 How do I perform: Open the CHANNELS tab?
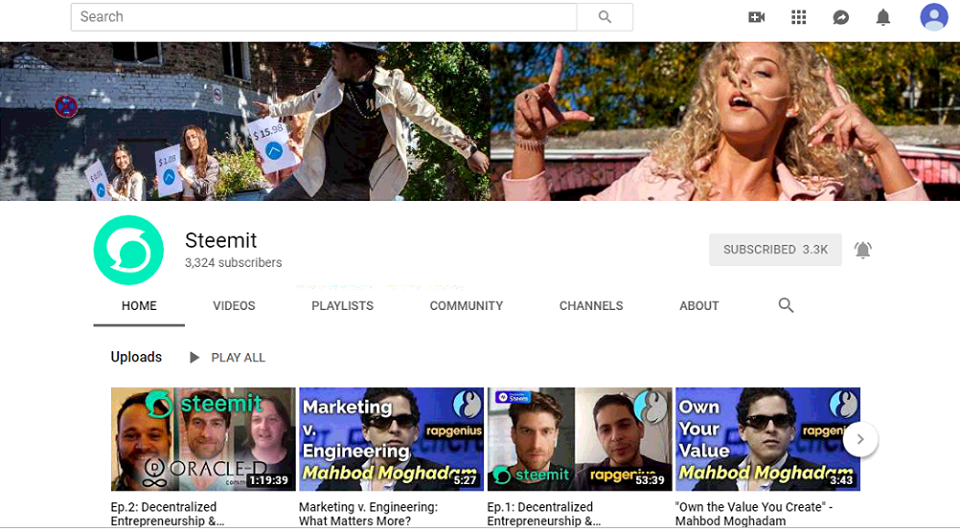pyautogui.click(x=591, y=305)
